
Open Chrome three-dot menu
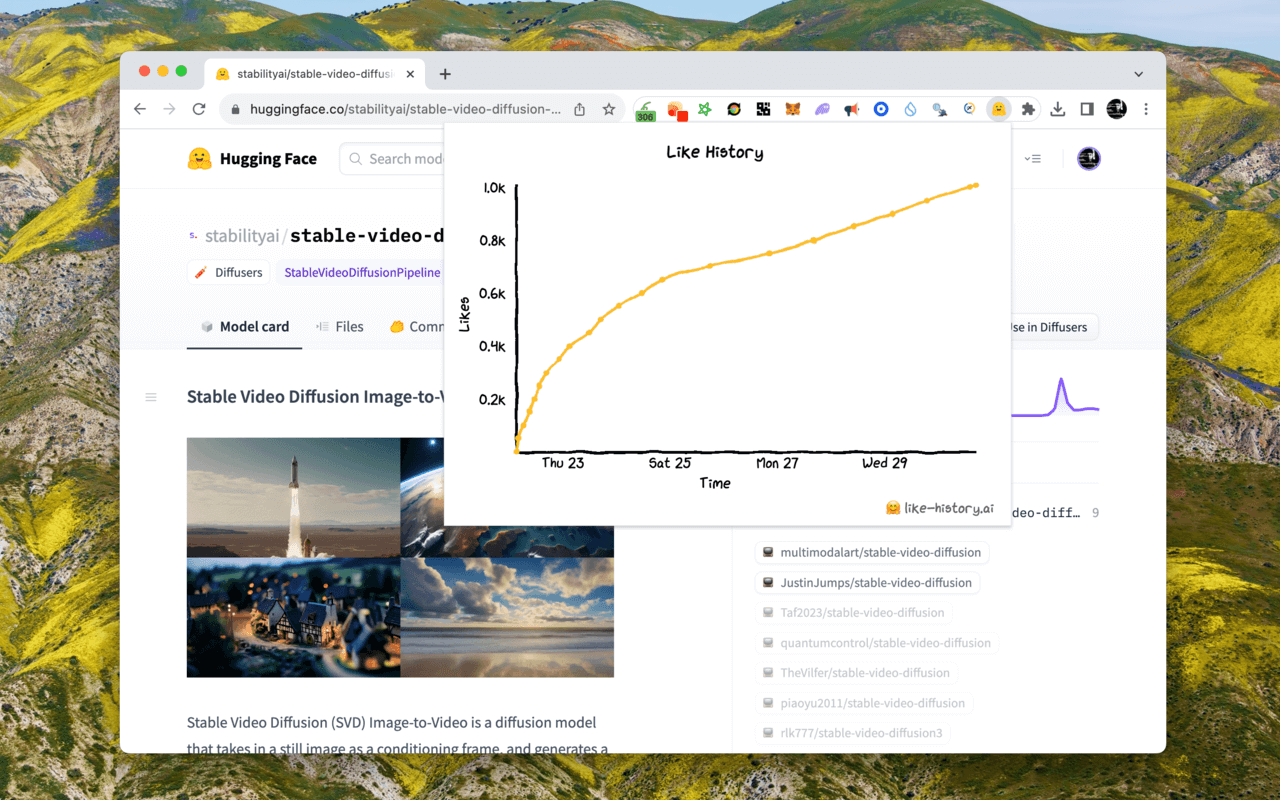(1146, 109)
